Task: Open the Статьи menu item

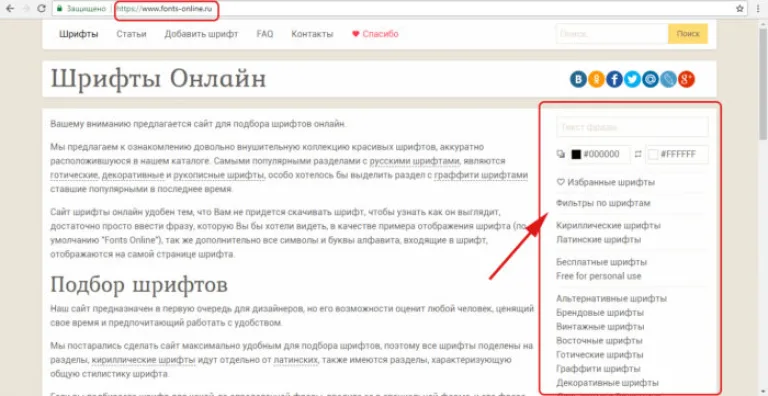Action: tap(131, 34)
